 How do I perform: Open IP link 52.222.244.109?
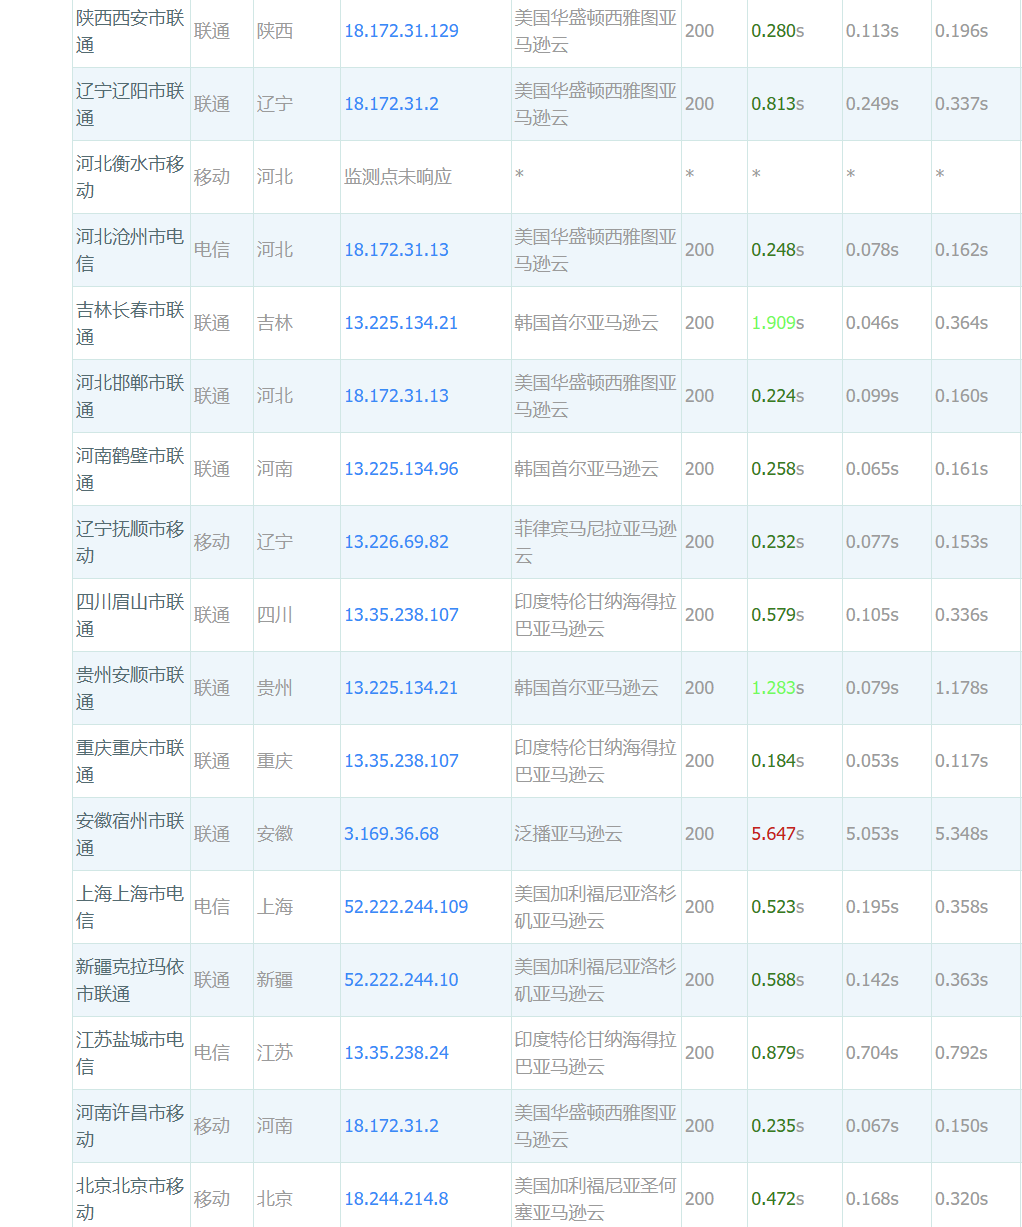pyautogui.click(x=406, y=907)
